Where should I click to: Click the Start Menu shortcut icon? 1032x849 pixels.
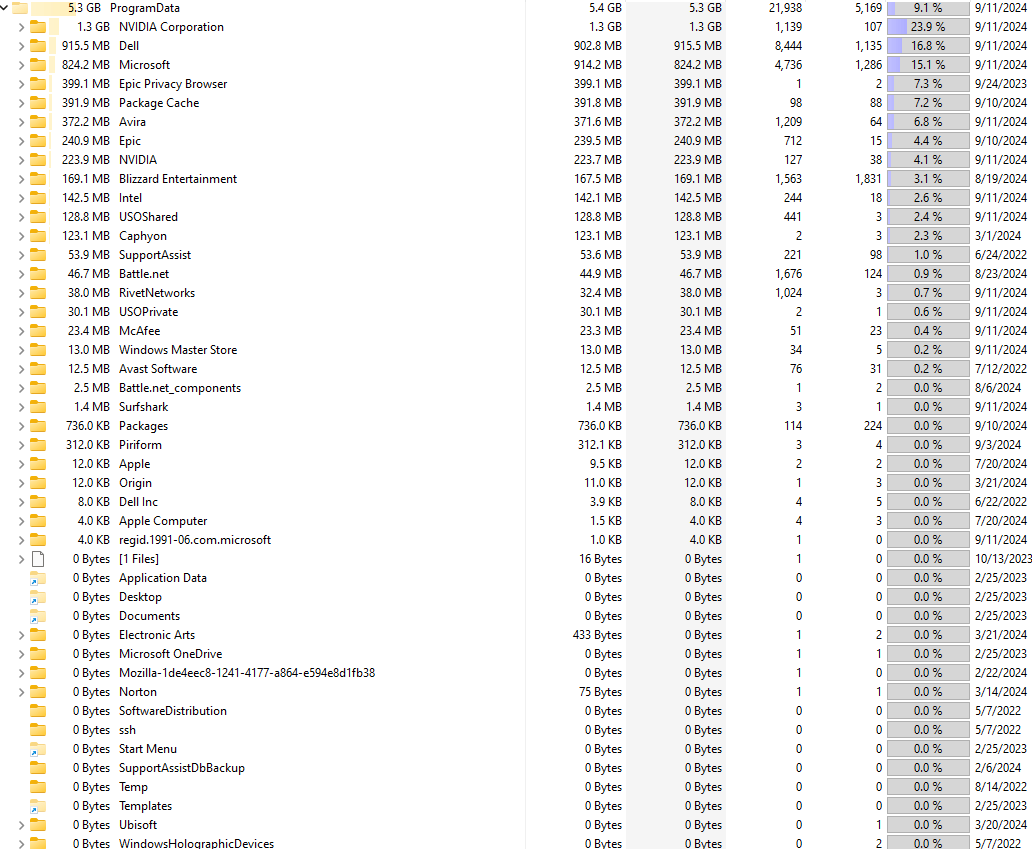tap(38, 750)
